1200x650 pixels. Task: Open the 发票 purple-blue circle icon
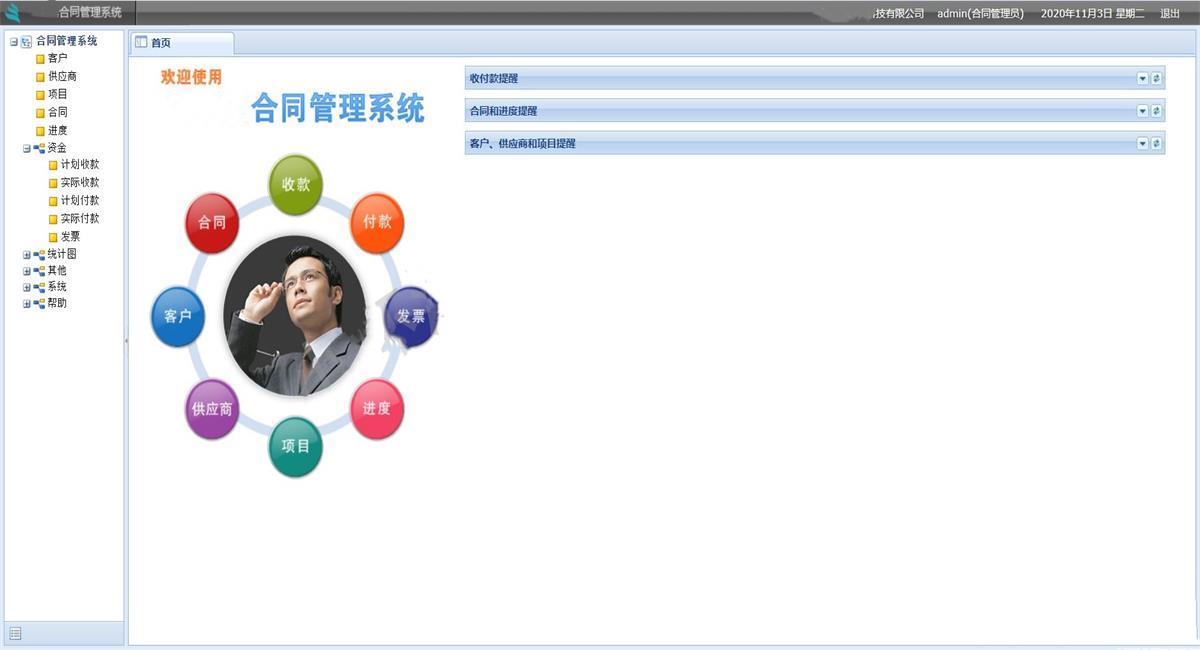(x=411, y=316)
